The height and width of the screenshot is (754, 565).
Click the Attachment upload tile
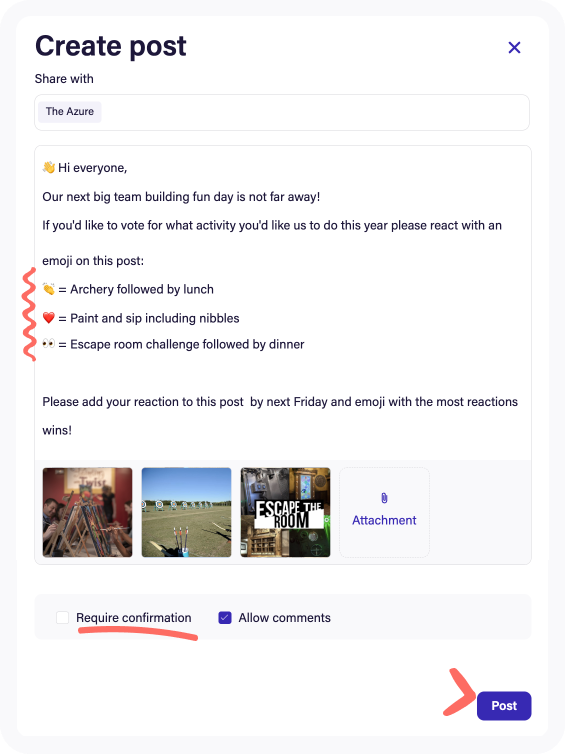coord(384,512)
